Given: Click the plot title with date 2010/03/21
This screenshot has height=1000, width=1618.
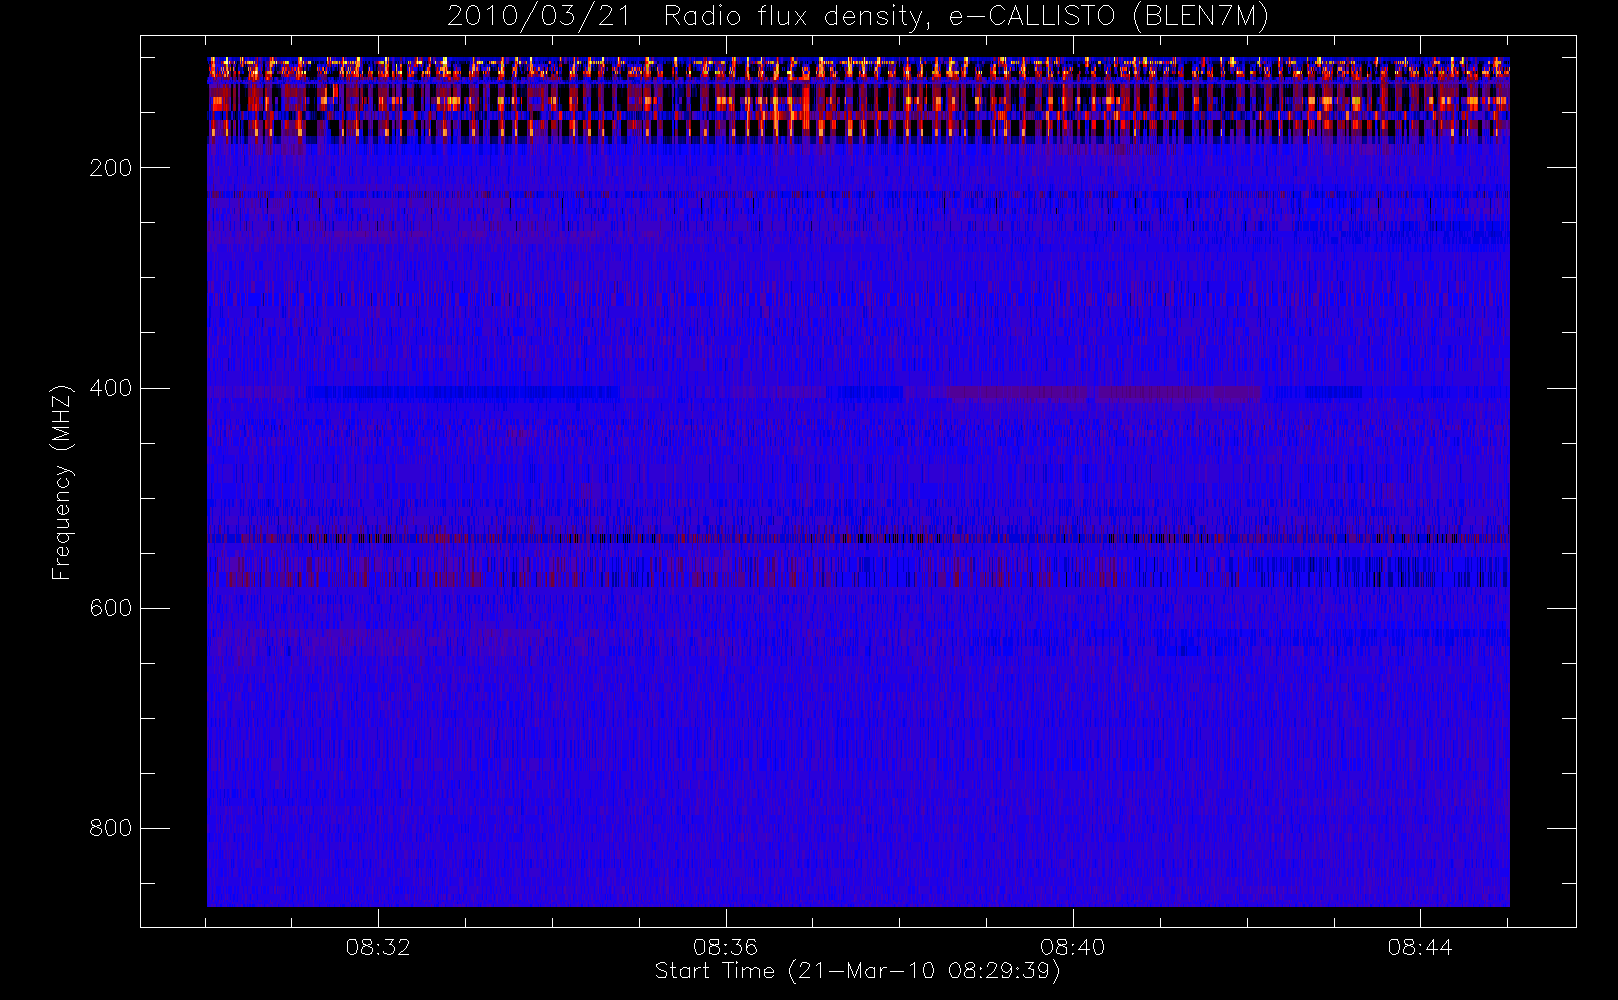Looking at the screenshot, I should pyautogui.click(x=858, y=17).
